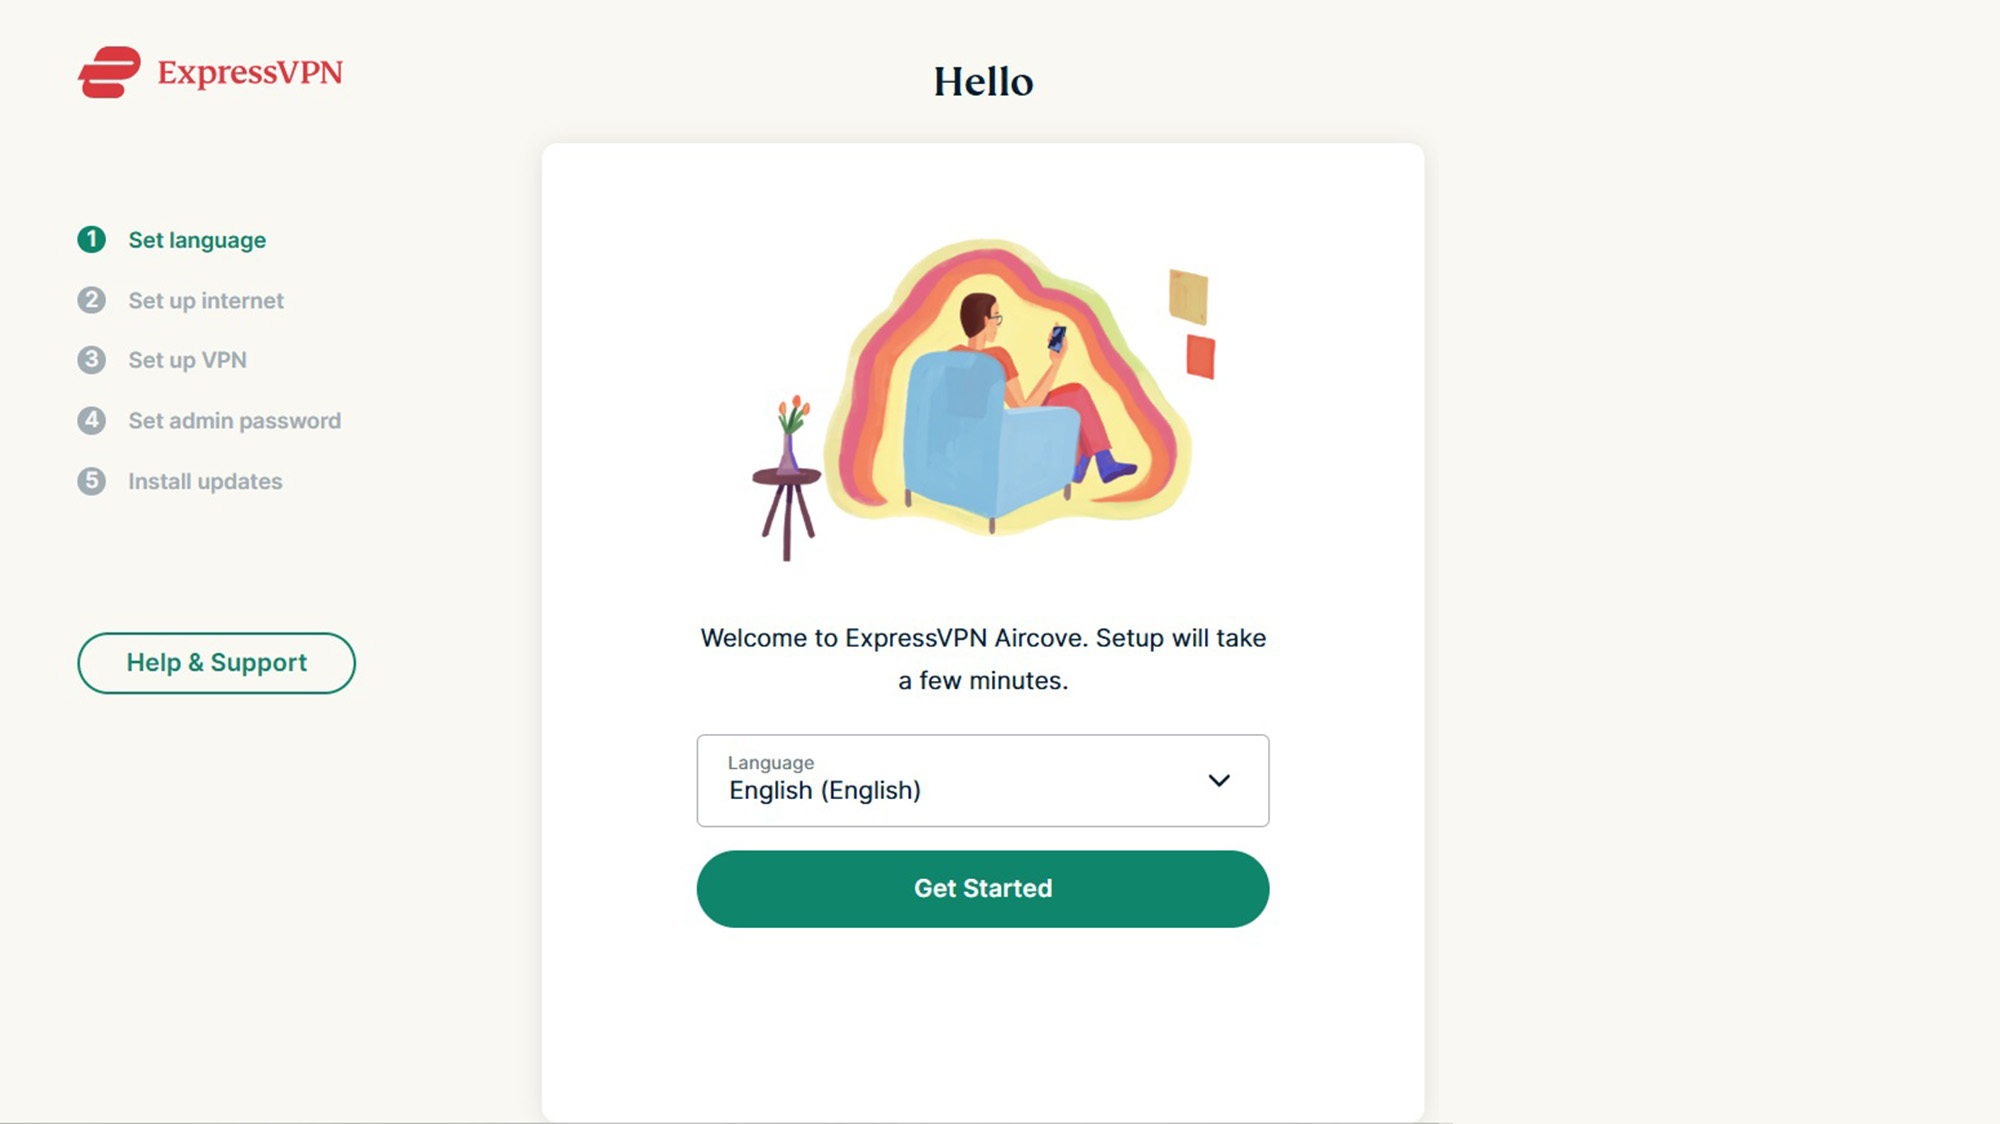This screenshot has width=2000, height=1124.
Task: Click the Hello page heading
Action: tap(983, 82)
